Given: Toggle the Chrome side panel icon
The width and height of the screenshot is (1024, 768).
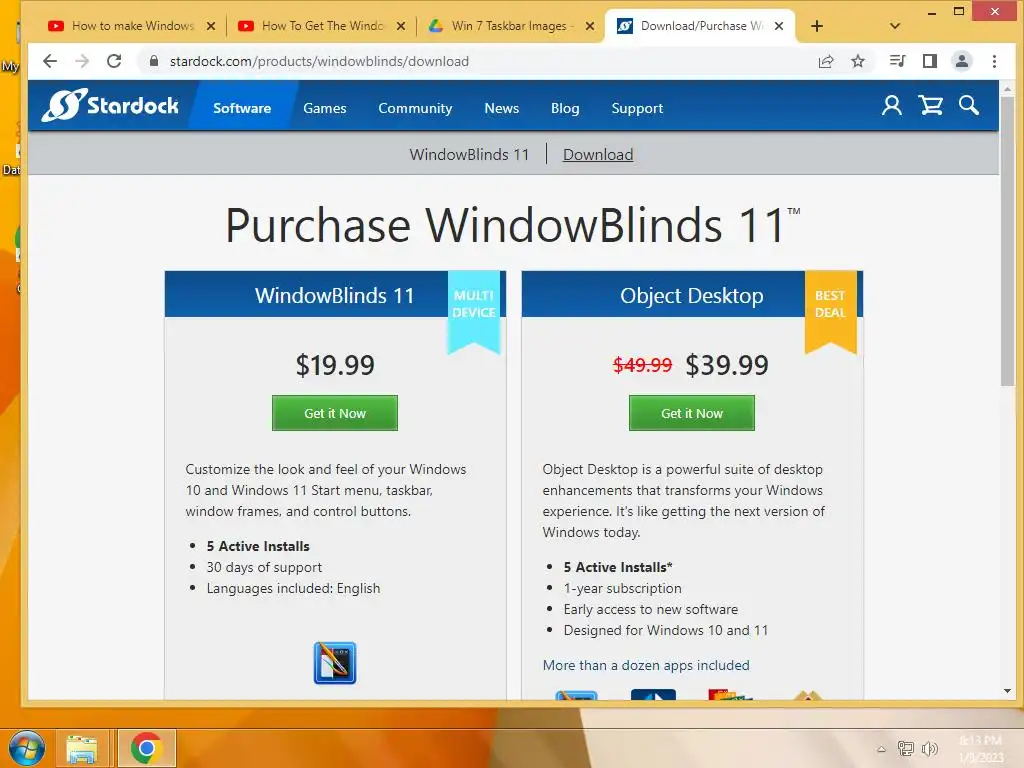Looking at the screenshot, I should (x=929, y=61).
